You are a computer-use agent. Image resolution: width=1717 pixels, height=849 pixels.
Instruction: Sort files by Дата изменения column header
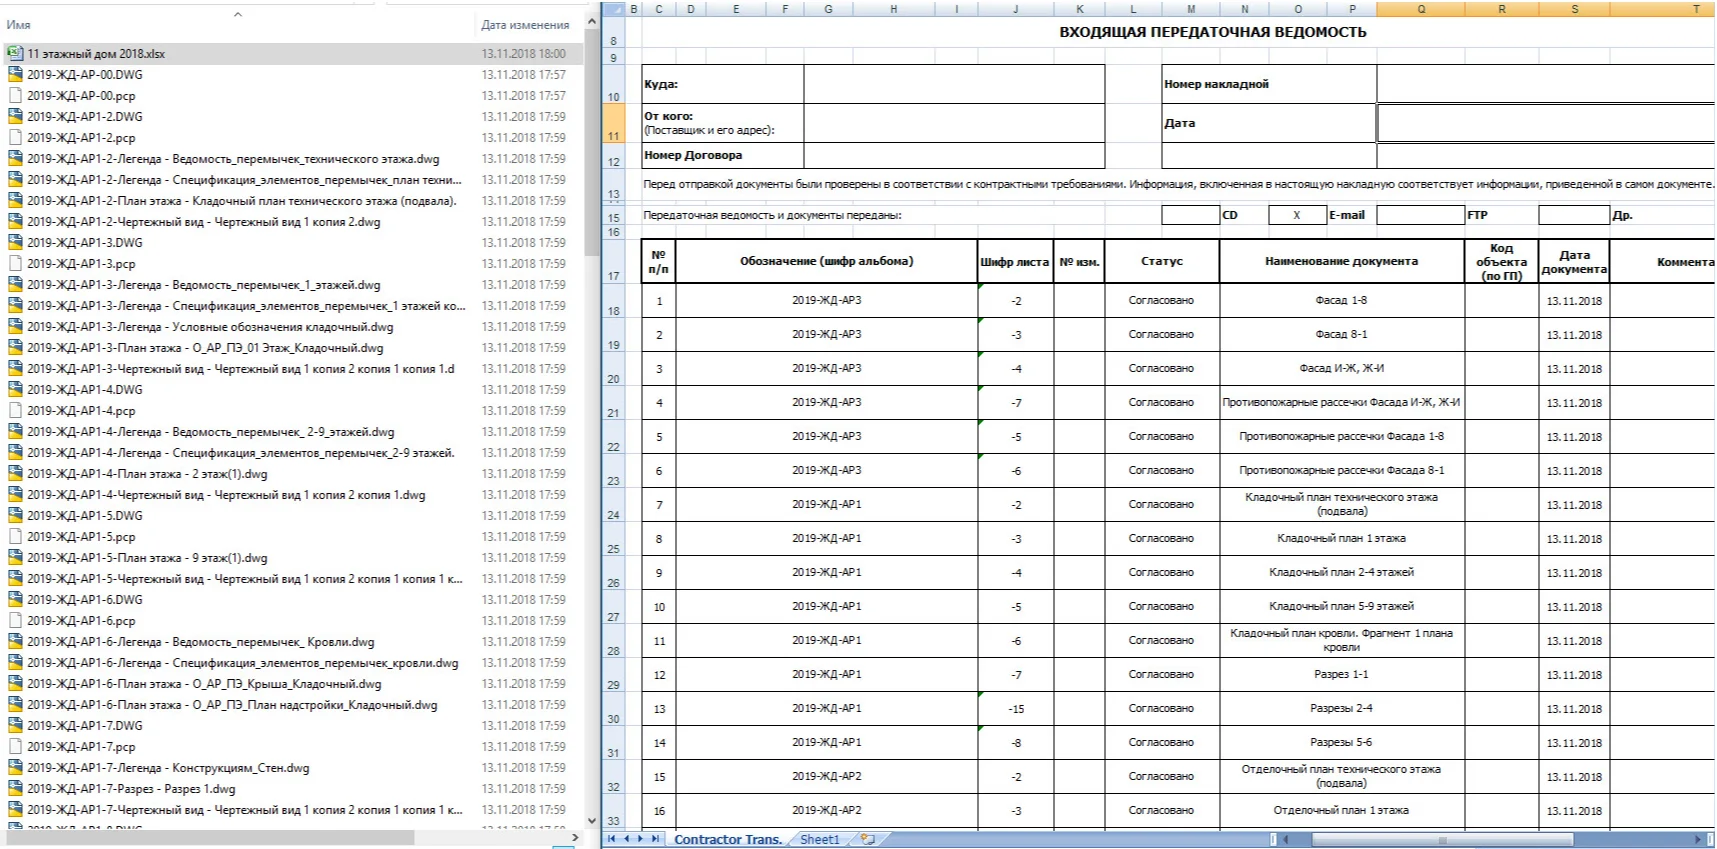pyautogui.click(x=525, y=25)
